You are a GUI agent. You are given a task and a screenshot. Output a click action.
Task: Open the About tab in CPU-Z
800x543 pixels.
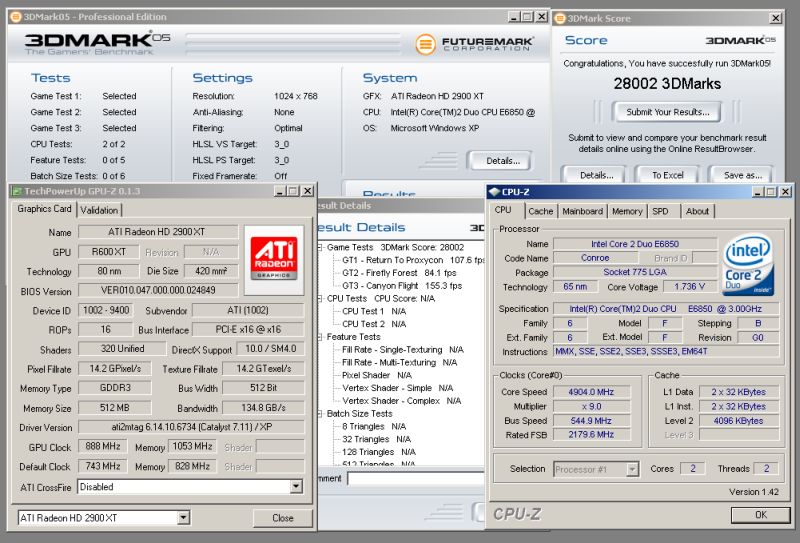(697, 211)
